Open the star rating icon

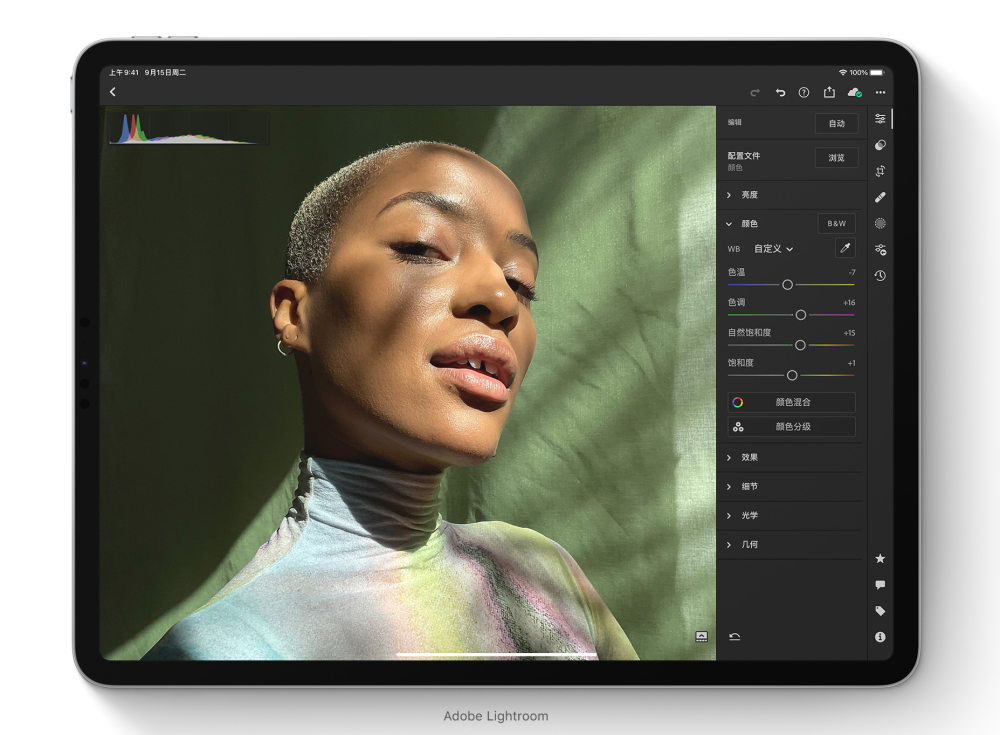[x=880, y=559]
